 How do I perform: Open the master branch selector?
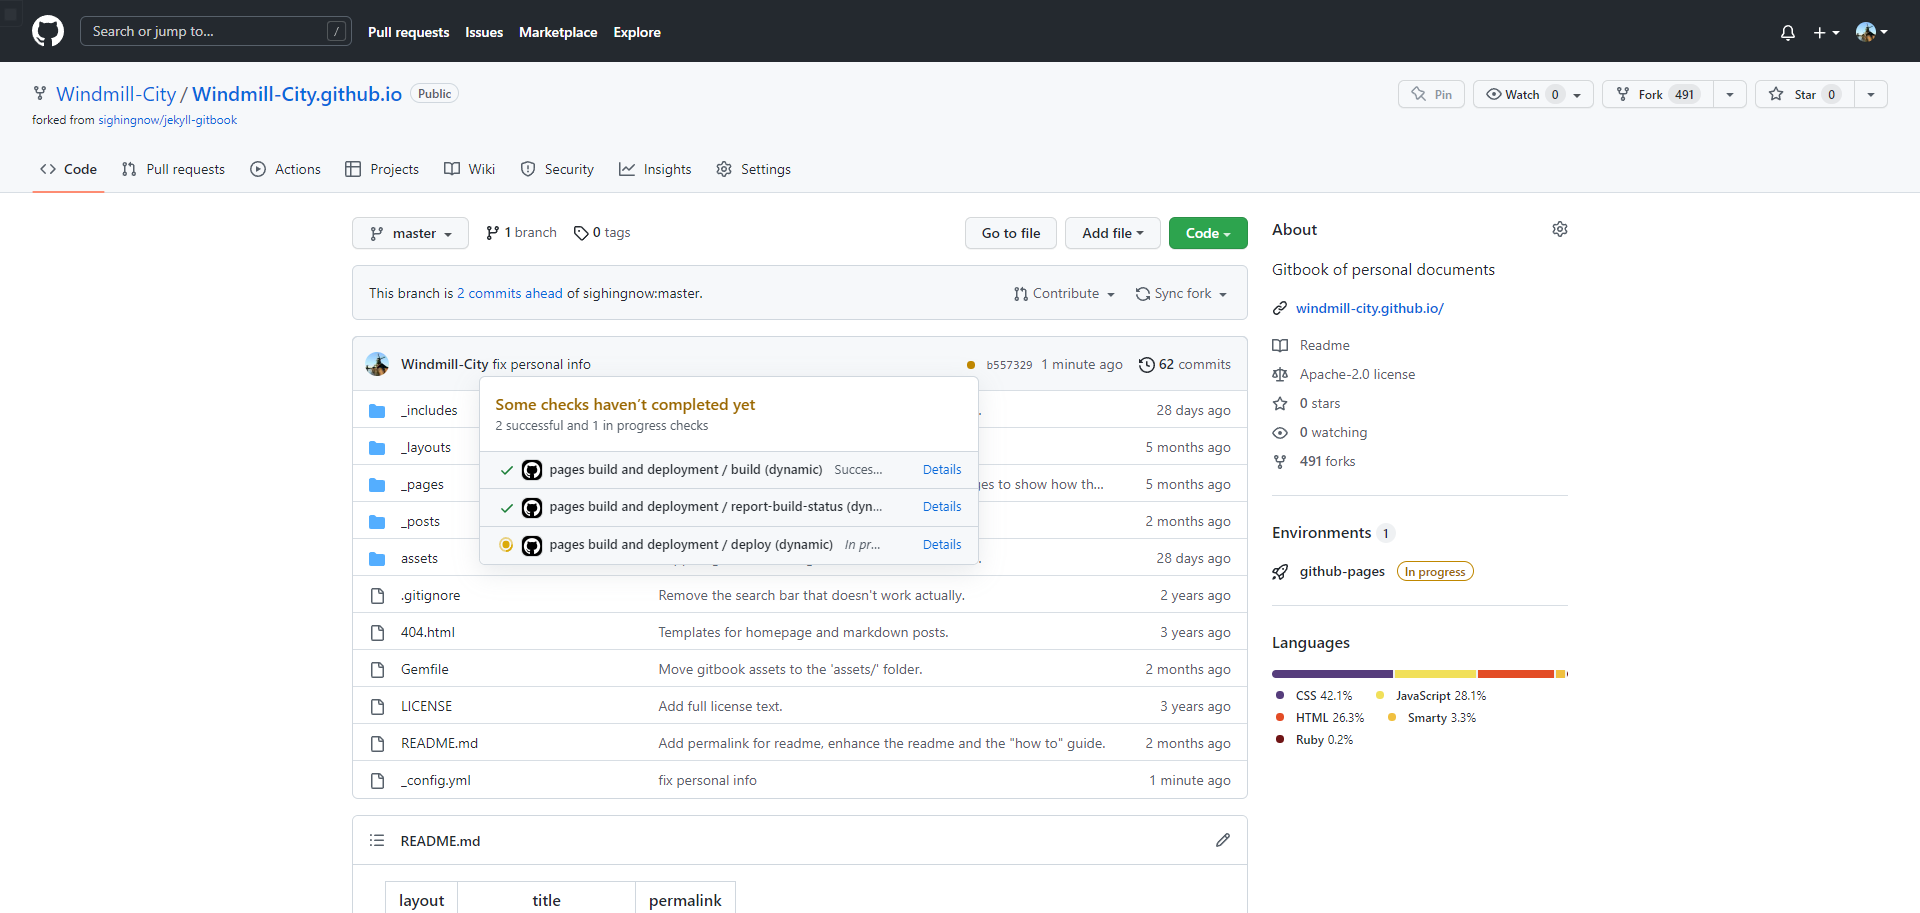click(410, 233)
